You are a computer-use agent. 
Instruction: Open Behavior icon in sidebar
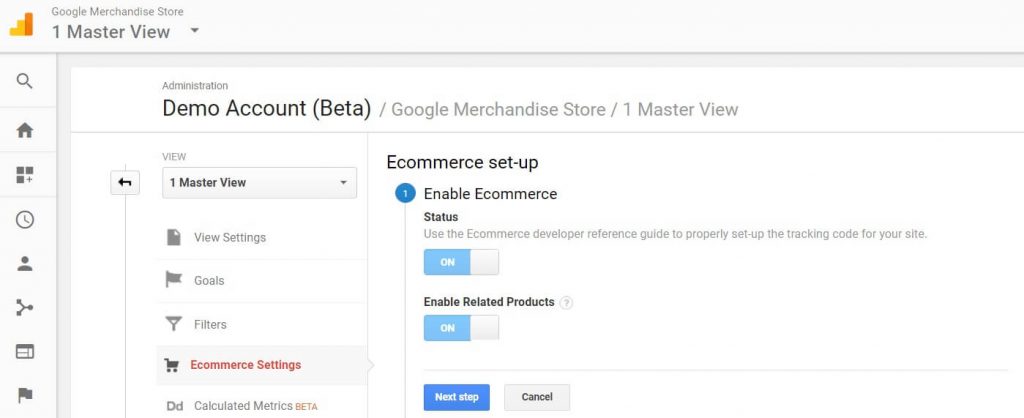tap(24, 351)
